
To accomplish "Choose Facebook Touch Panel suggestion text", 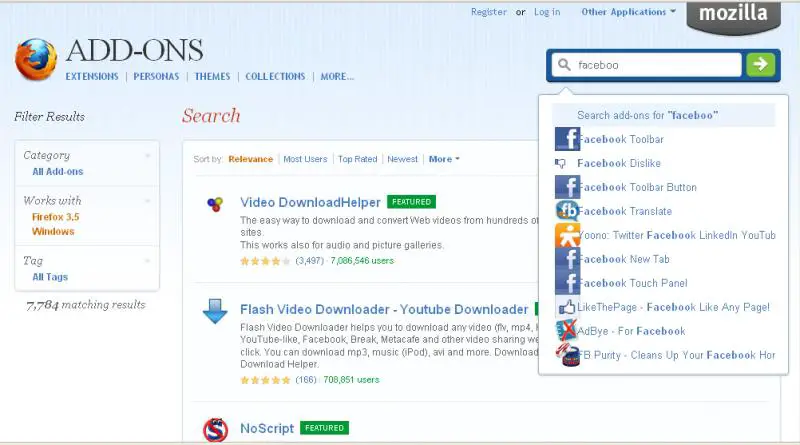I will 633,283.
